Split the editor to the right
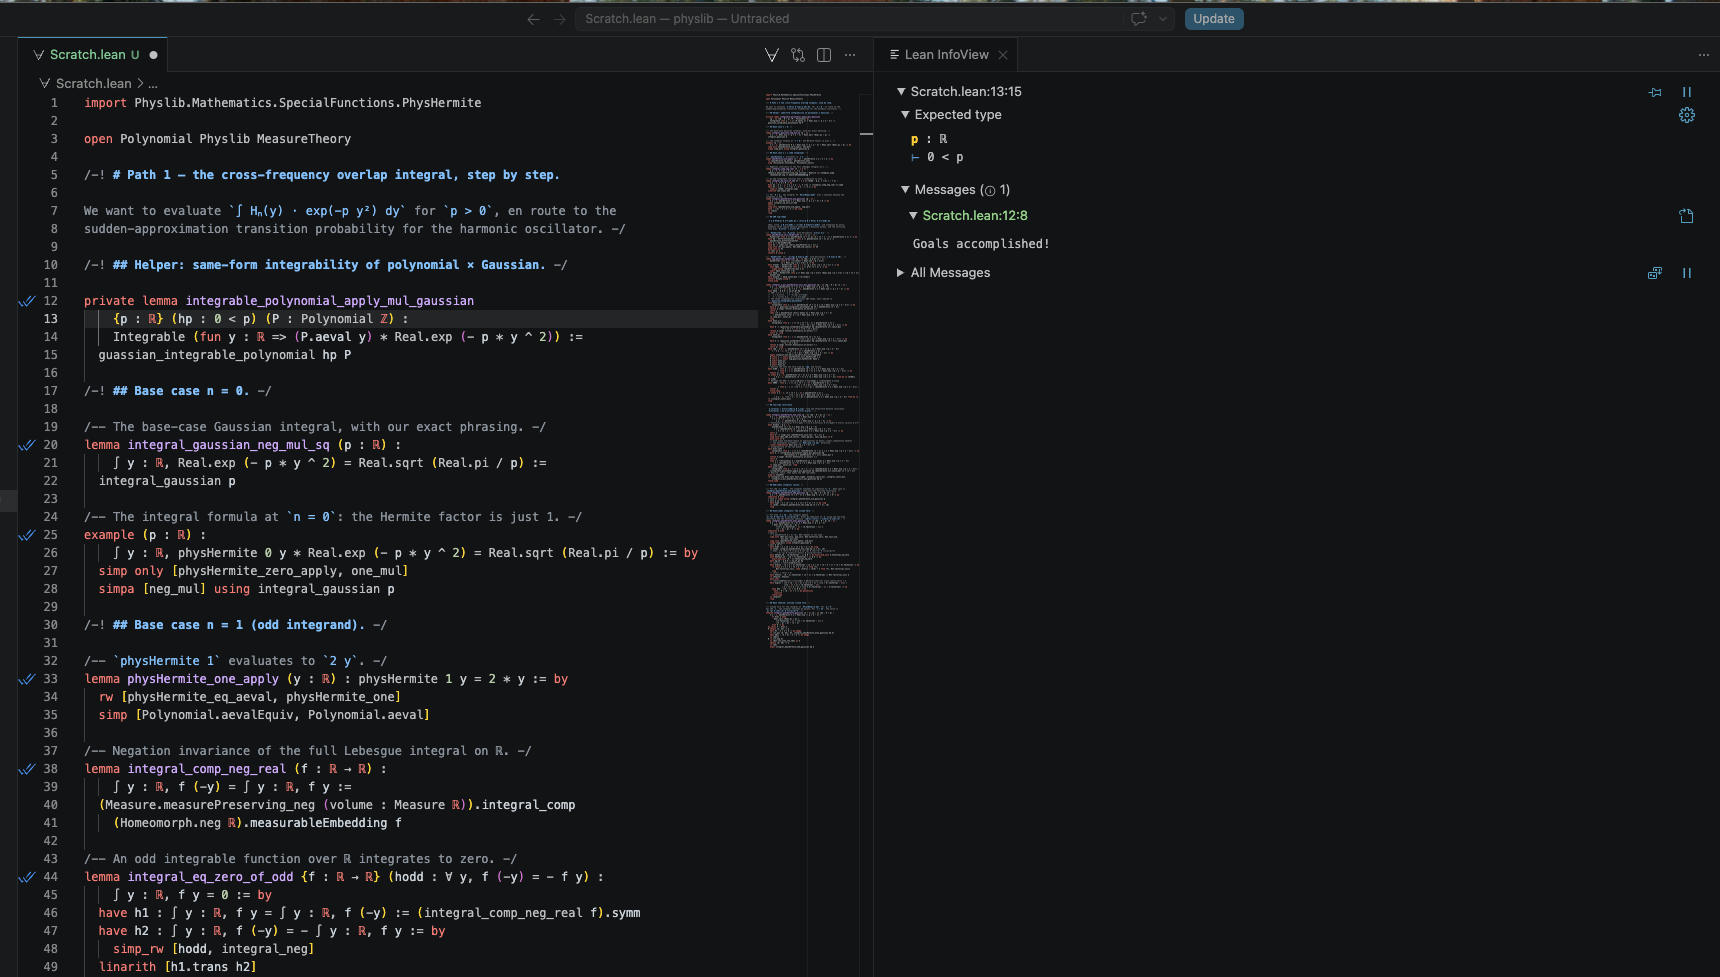The image size is (1720, 977). [824, 55]
